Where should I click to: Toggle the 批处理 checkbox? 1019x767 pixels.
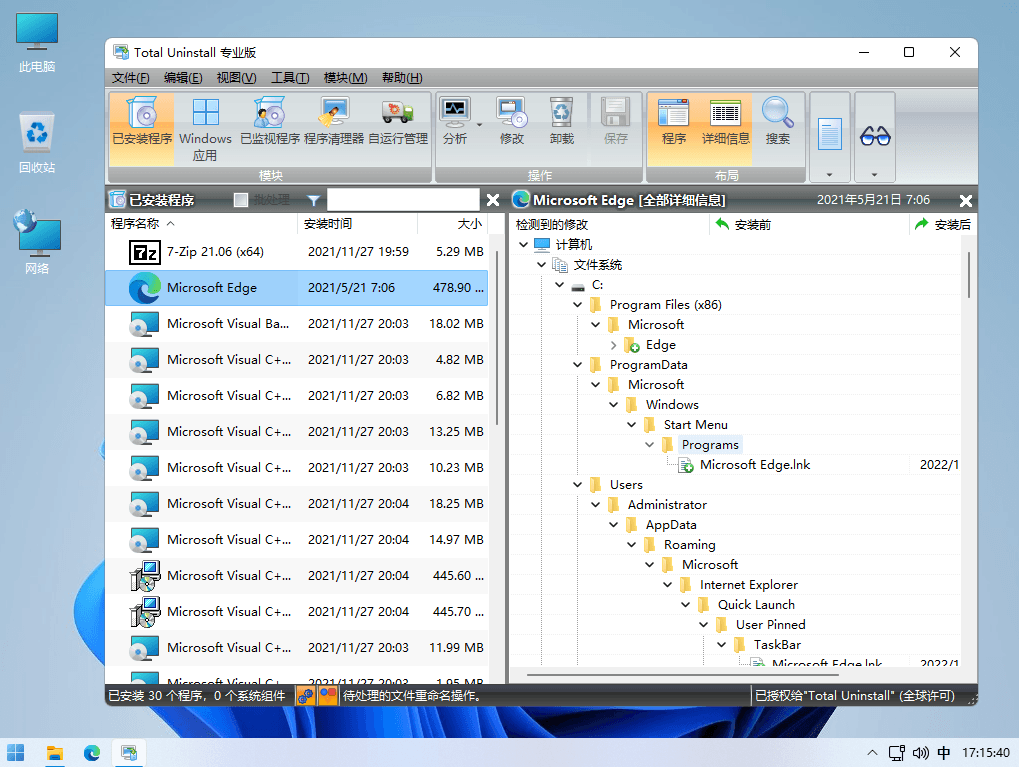[x=240, y=200]
